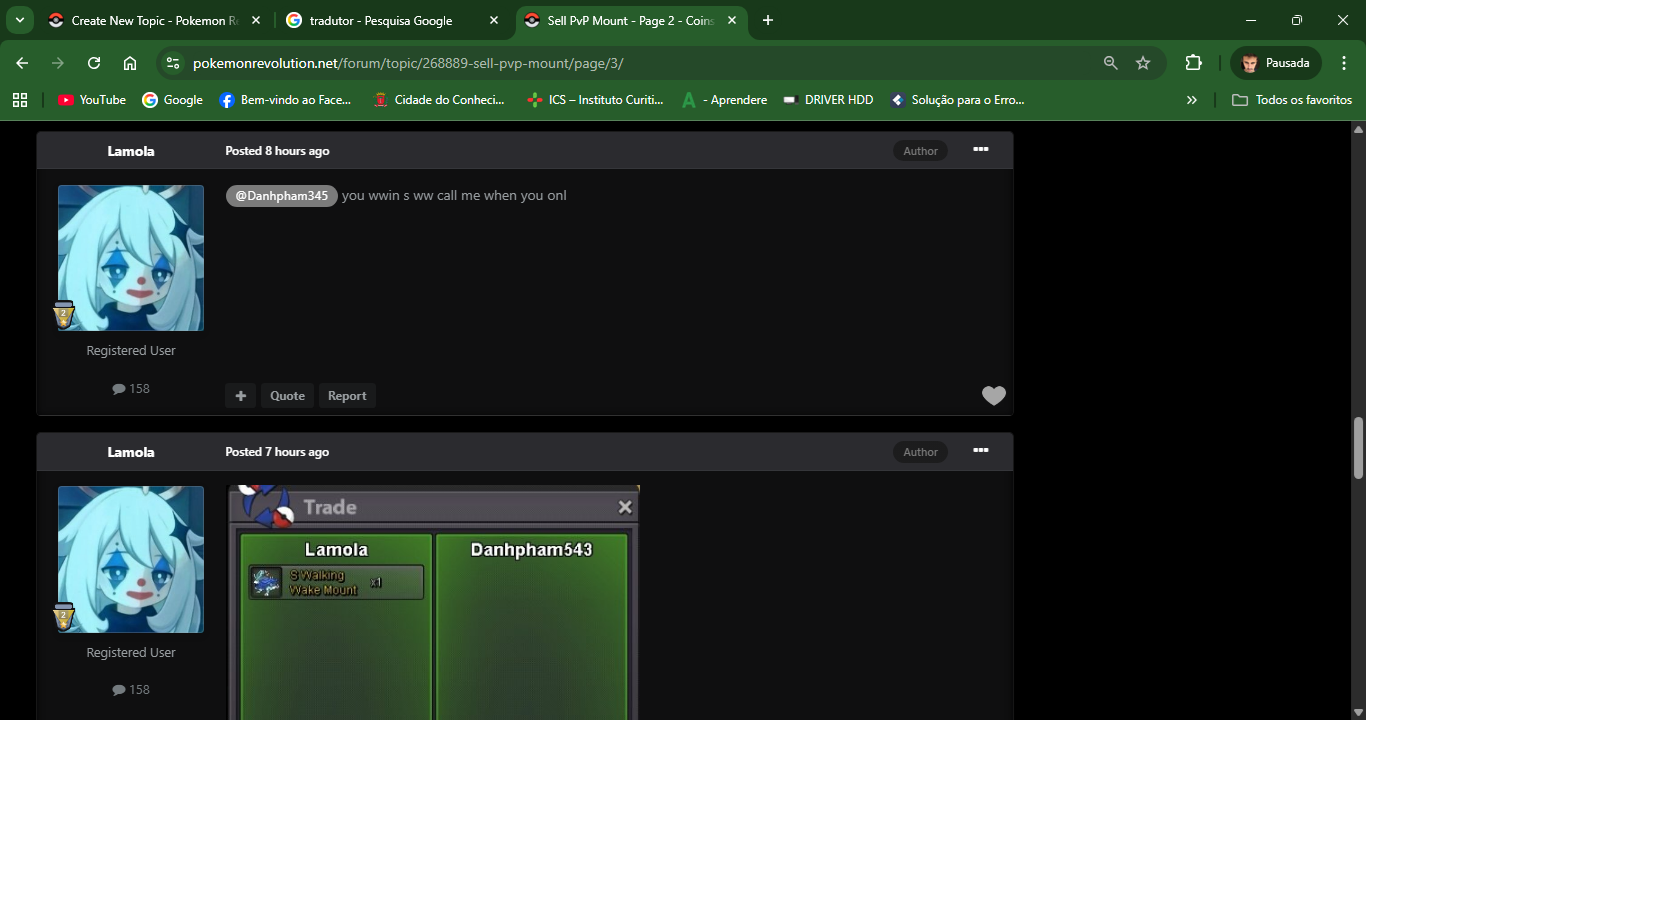The height and width of the screenshot is (919, 1680).
Task: Open options menu on the 7 hours ago post
Action: 980,451
